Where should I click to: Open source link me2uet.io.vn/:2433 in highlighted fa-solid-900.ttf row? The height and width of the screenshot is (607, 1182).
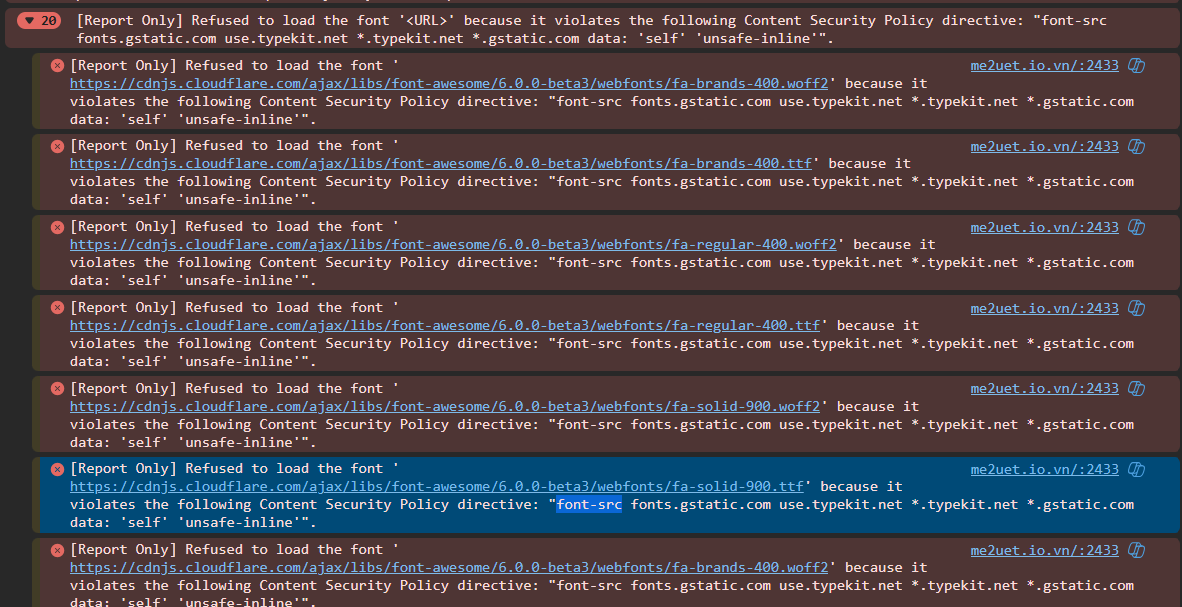click(x=1044, y=469)
